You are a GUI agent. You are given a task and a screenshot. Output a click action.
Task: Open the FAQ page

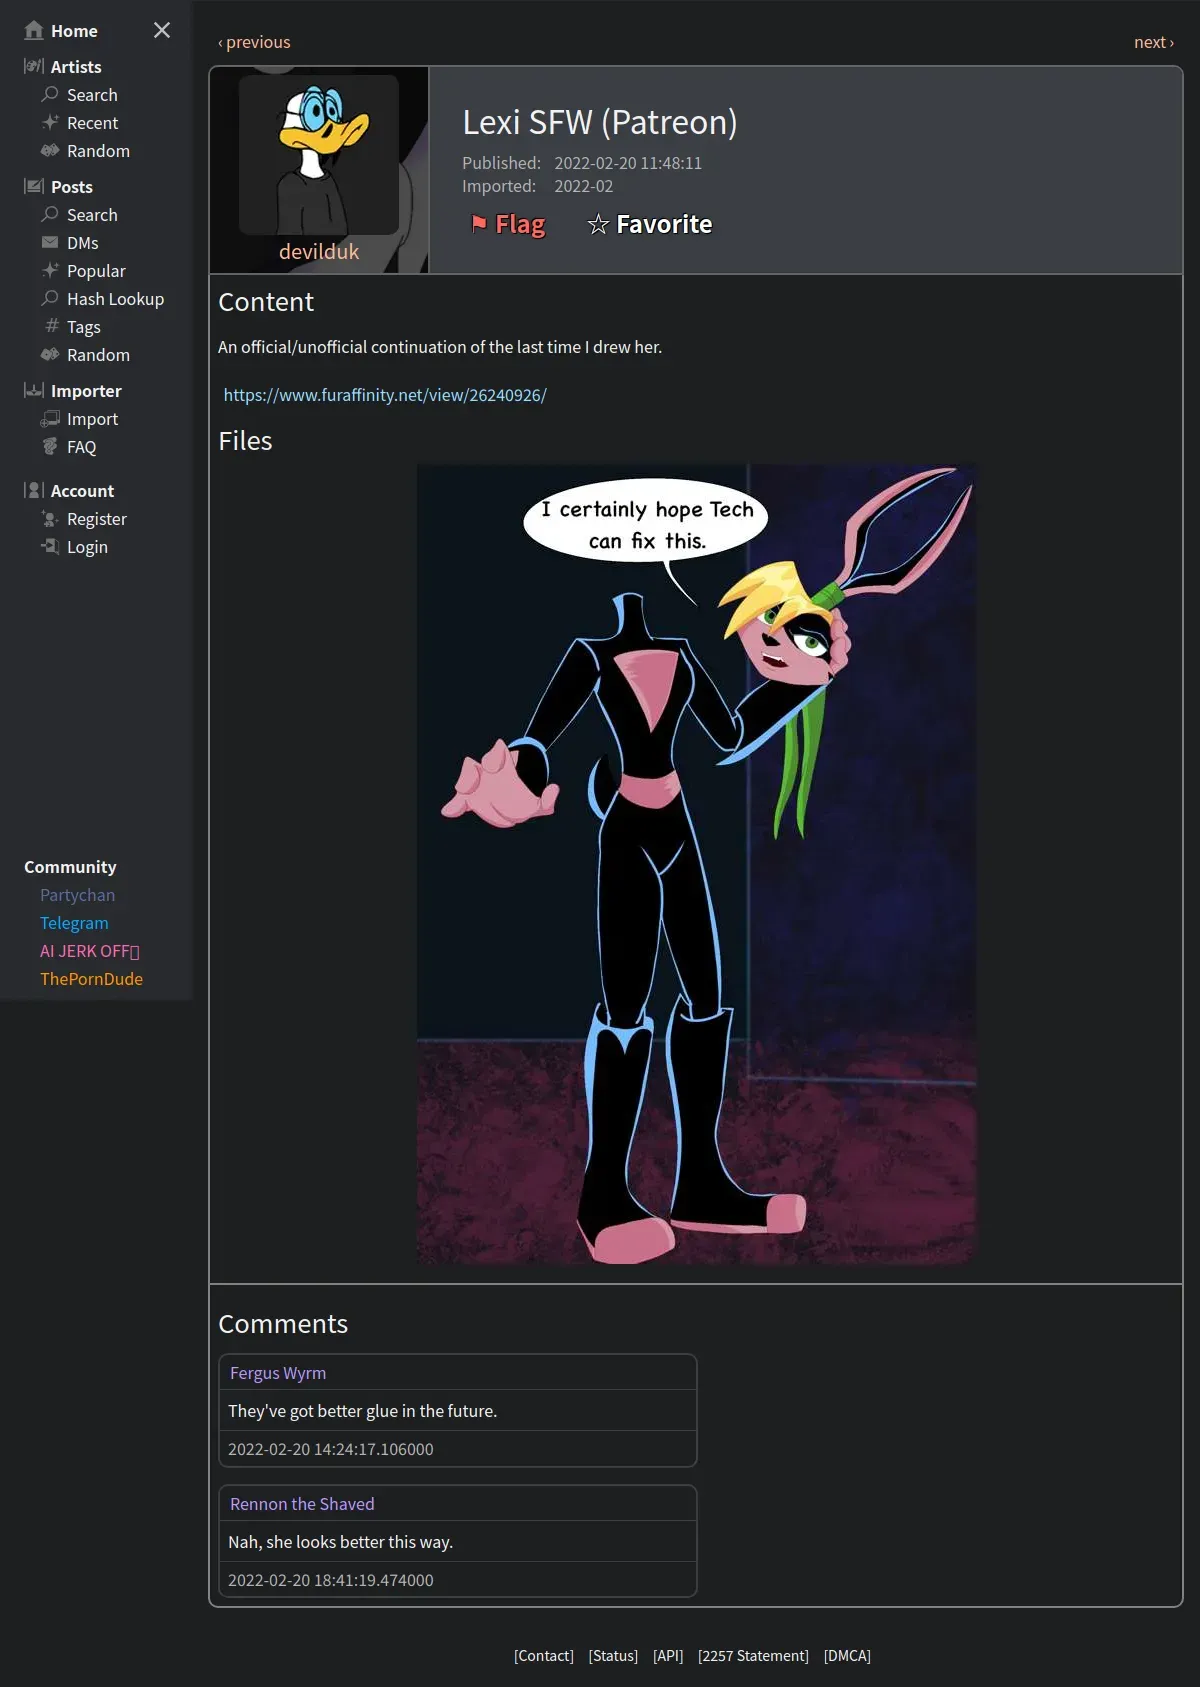(x=82, y=447)
